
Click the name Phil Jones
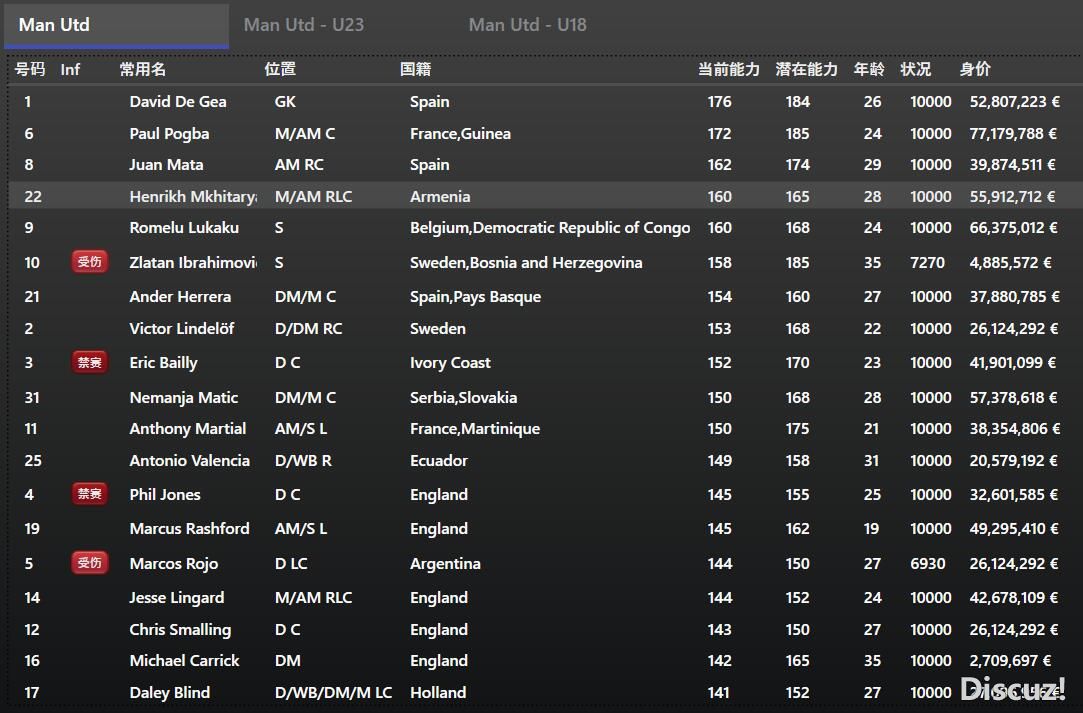click(165, 494)
